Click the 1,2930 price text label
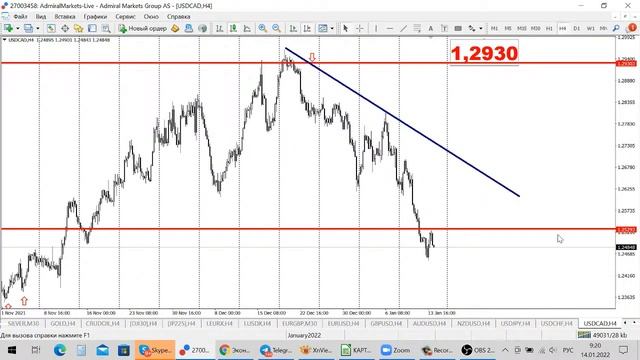The width and height of the screenshot is (640, 360). [x=484, y=53]
